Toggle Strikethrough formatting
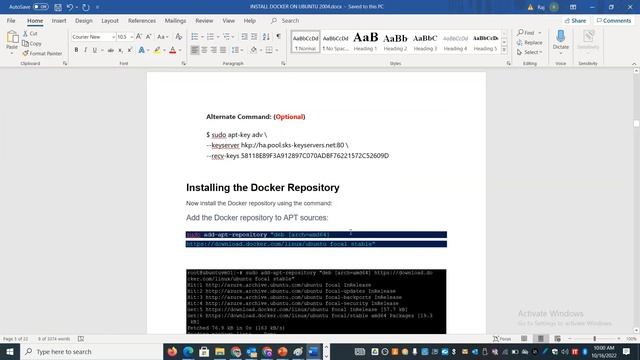The image size is (640, 360). click(x=111, y=50)
